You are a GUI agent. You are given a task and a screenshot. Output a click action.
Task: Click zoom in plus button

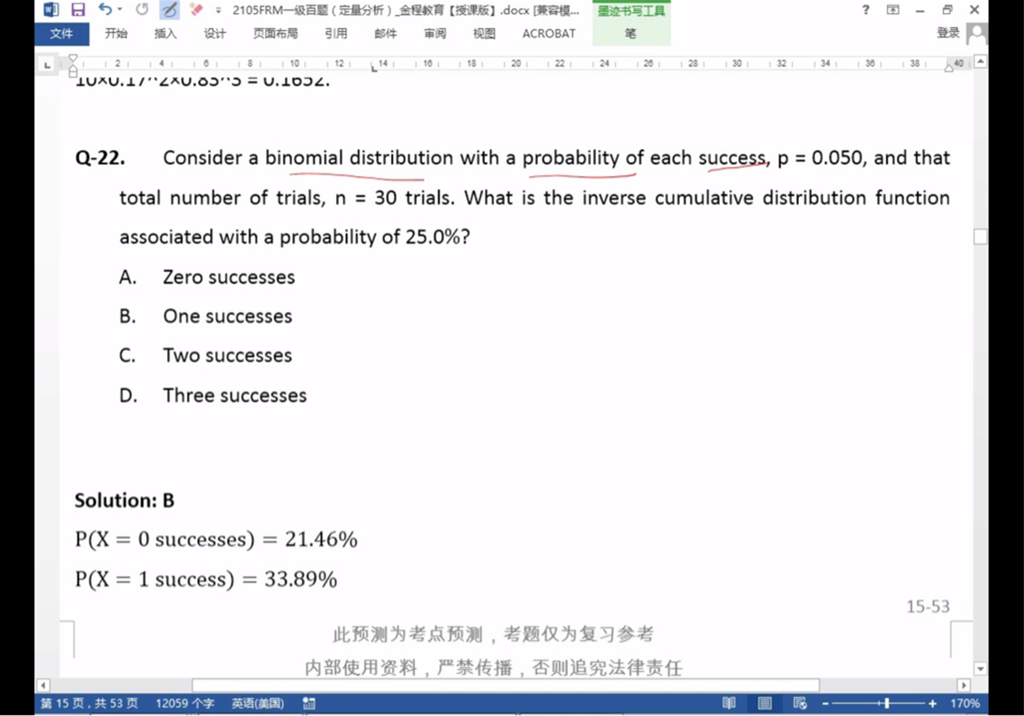933,704
